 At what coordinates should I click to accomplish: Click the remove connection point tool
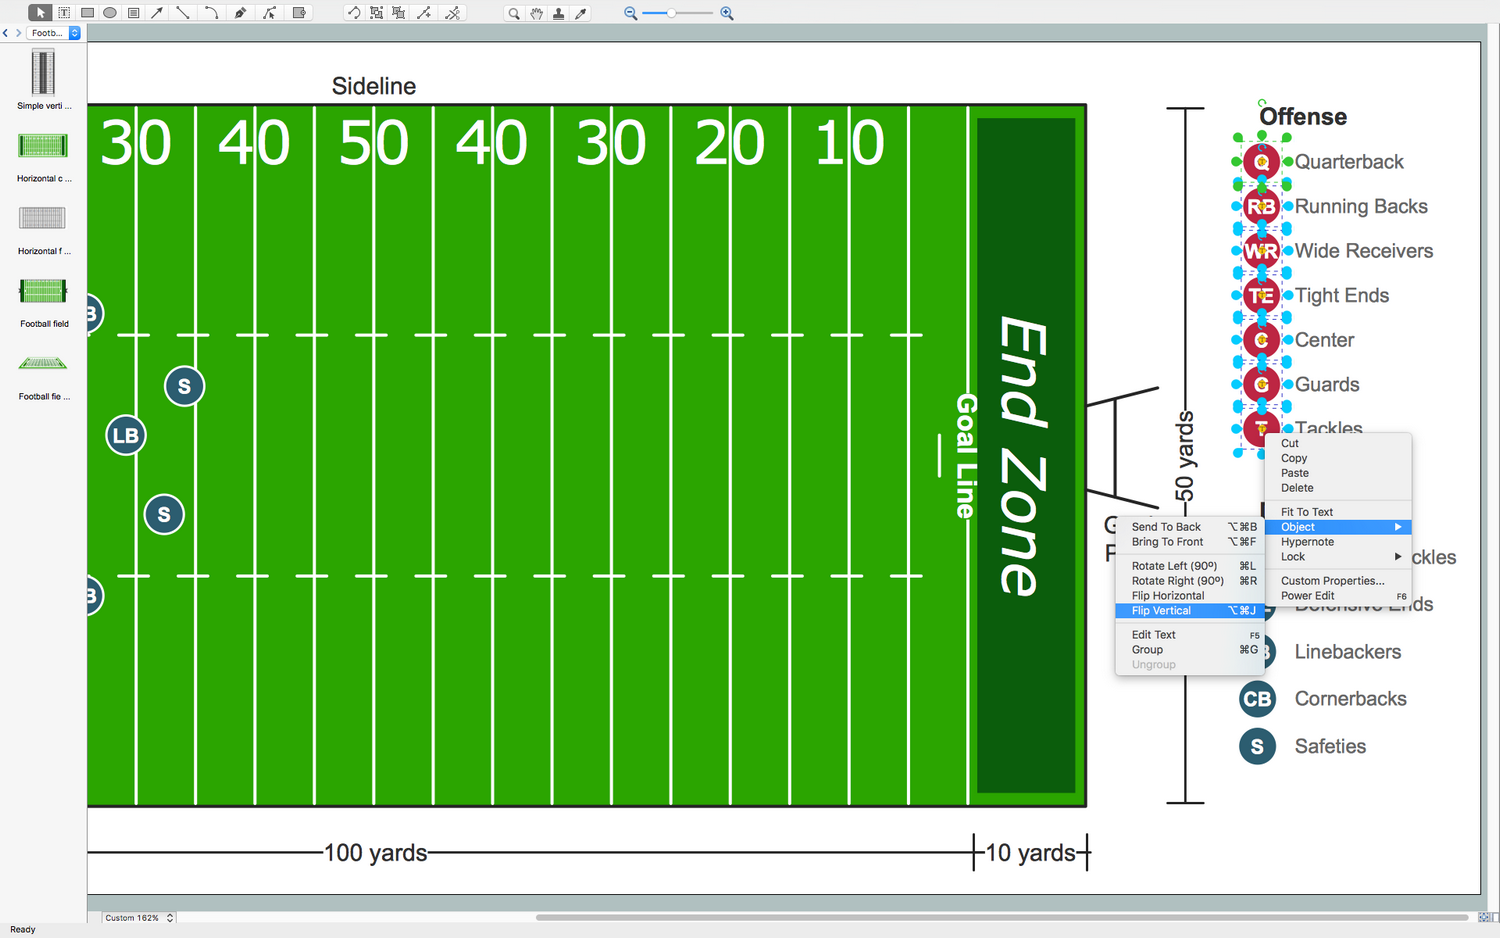click(453, 13)
